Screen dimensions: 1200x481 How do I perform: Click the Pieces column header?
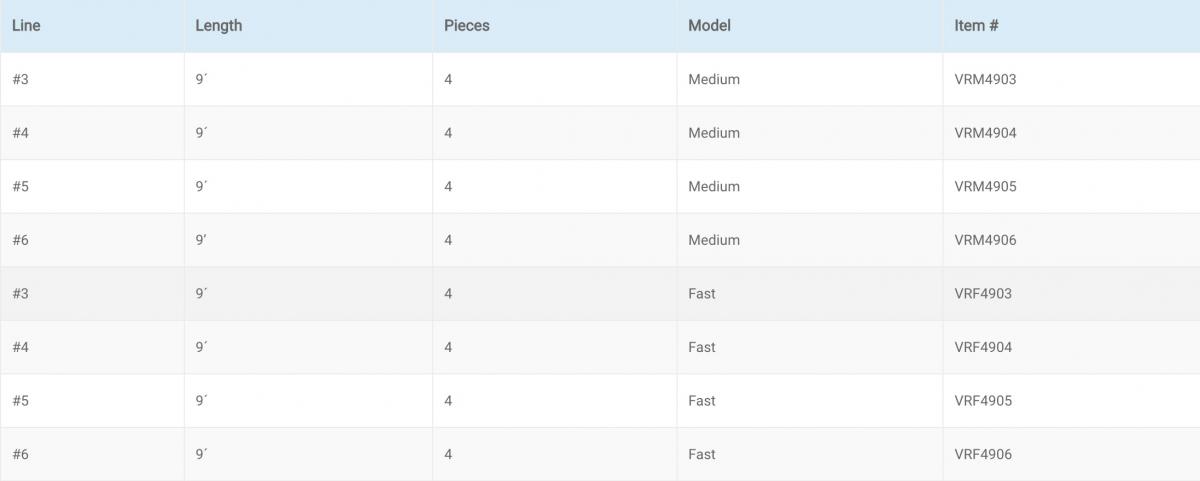(x=467, y=26)
